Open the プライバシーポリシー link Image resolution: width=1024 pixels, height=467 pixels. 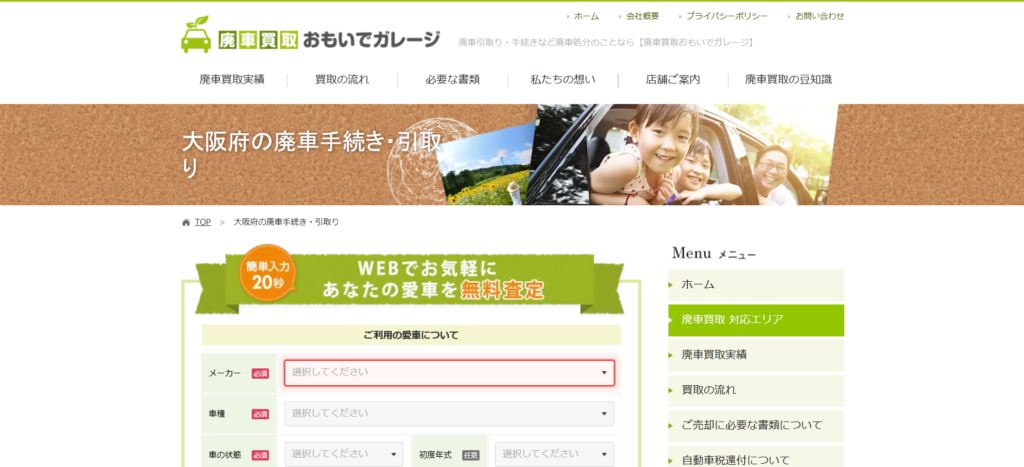point(726,16)
